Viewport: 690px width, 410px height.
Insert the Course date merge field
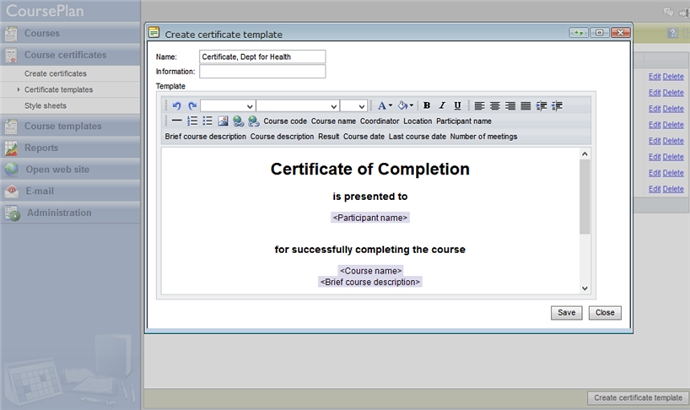364,136
